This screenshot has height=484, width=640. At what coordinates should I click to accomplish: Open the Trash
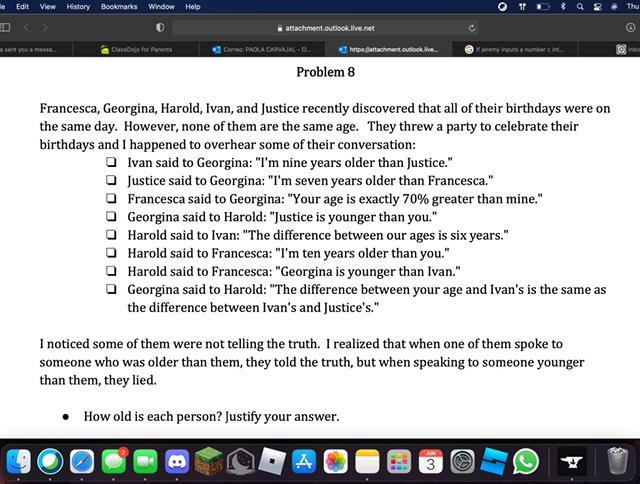point(618,462)
